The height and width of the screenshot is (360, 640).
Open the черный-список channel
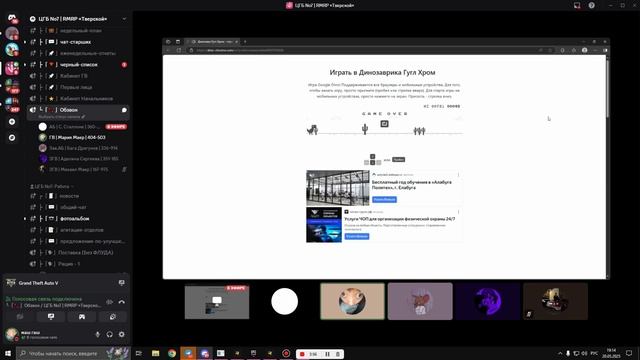[78, 64]
